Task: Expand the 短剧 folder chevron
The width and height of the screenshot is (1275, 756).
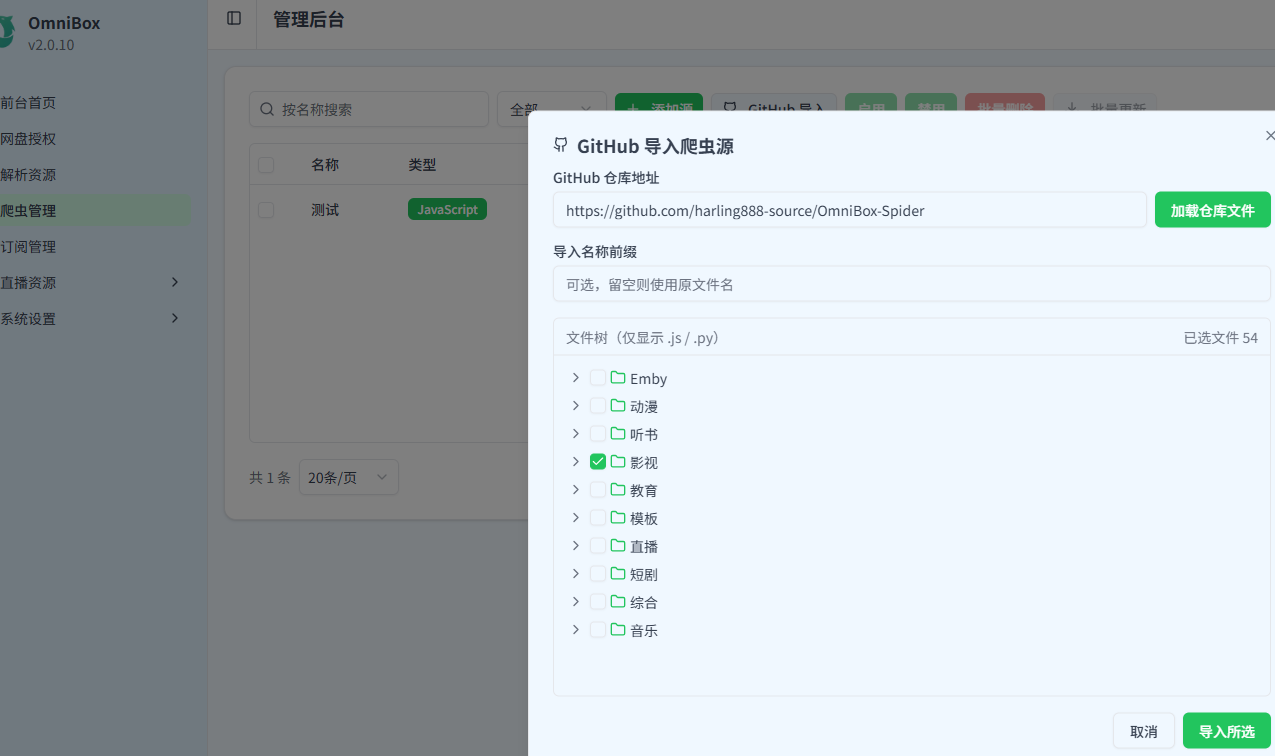Action: click(x=575, y=574)
